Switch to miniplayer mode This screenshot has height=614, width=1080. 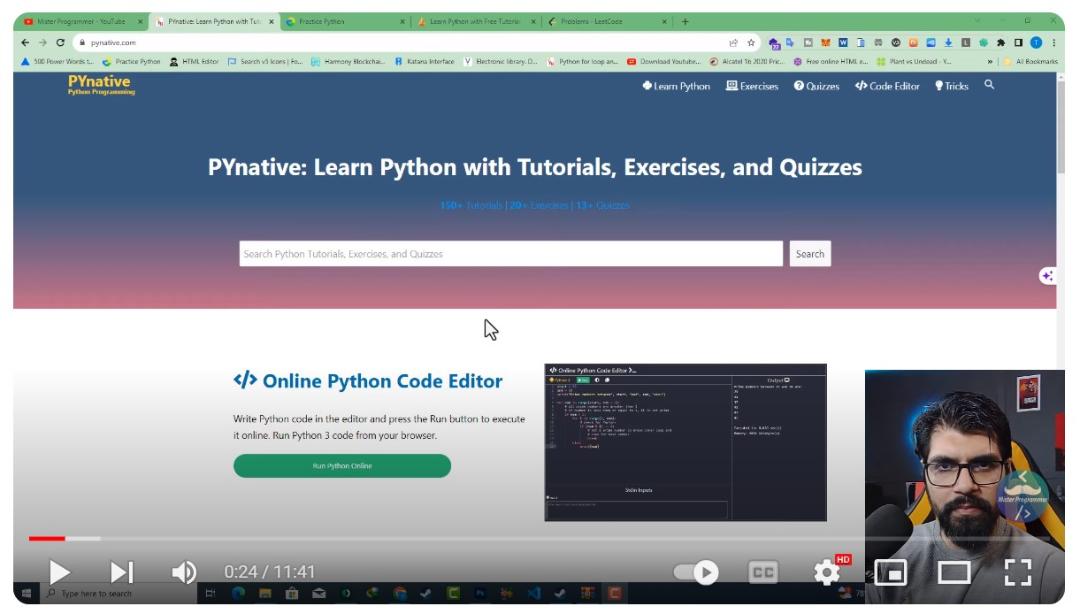tap(891, 572)
